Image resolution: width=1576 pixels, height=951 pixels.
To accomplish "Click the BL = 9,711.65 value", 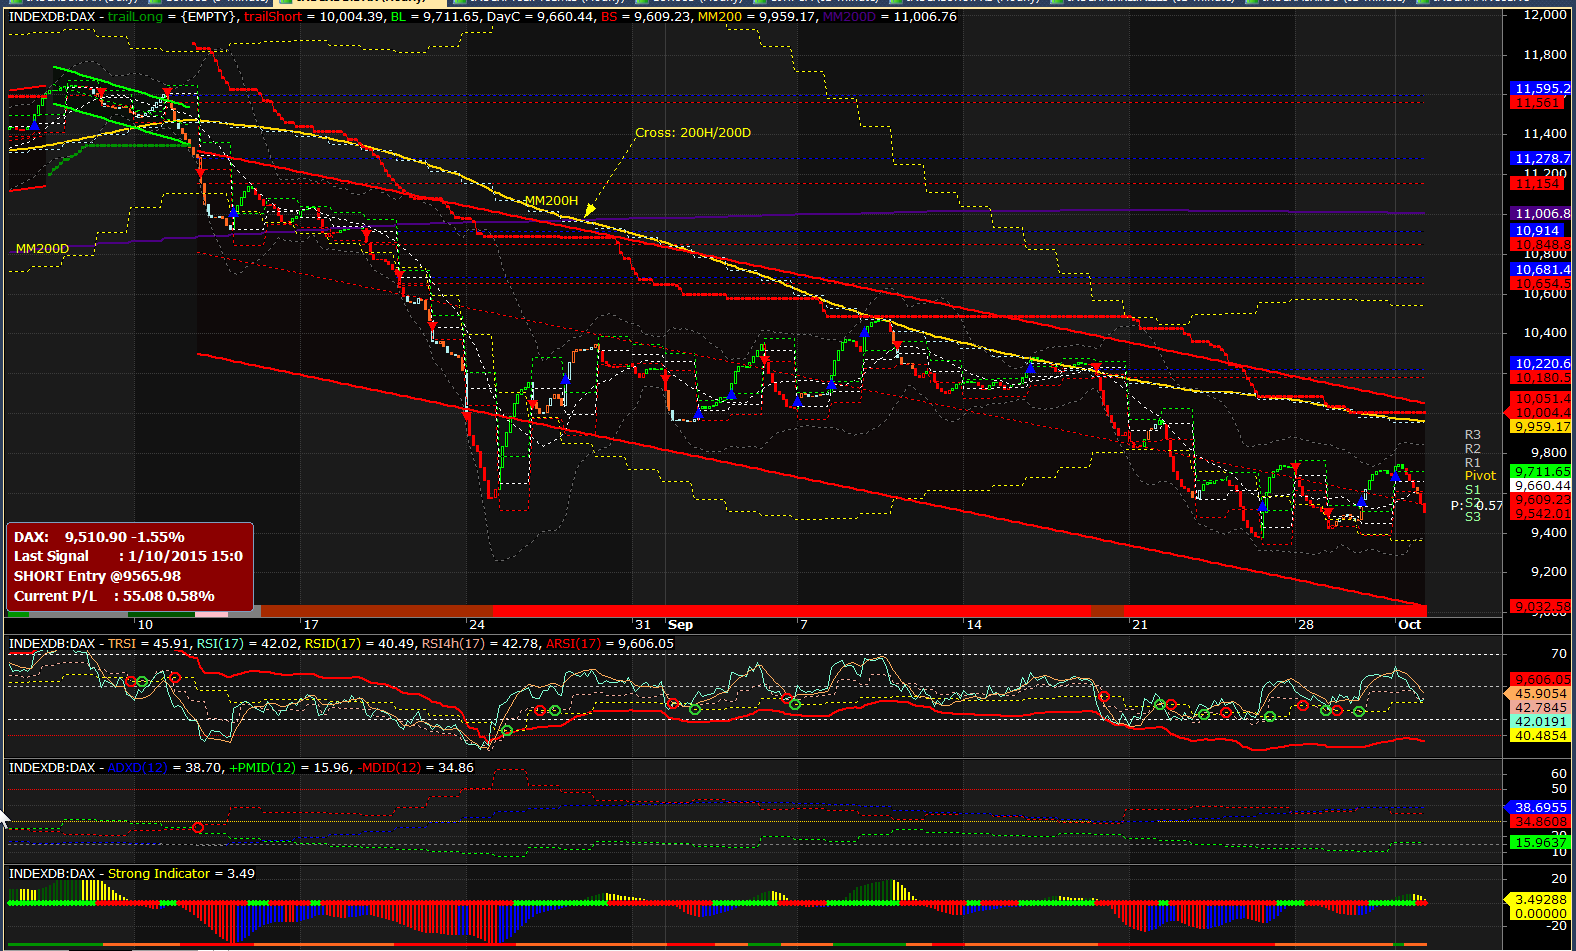I will point(437,17).
